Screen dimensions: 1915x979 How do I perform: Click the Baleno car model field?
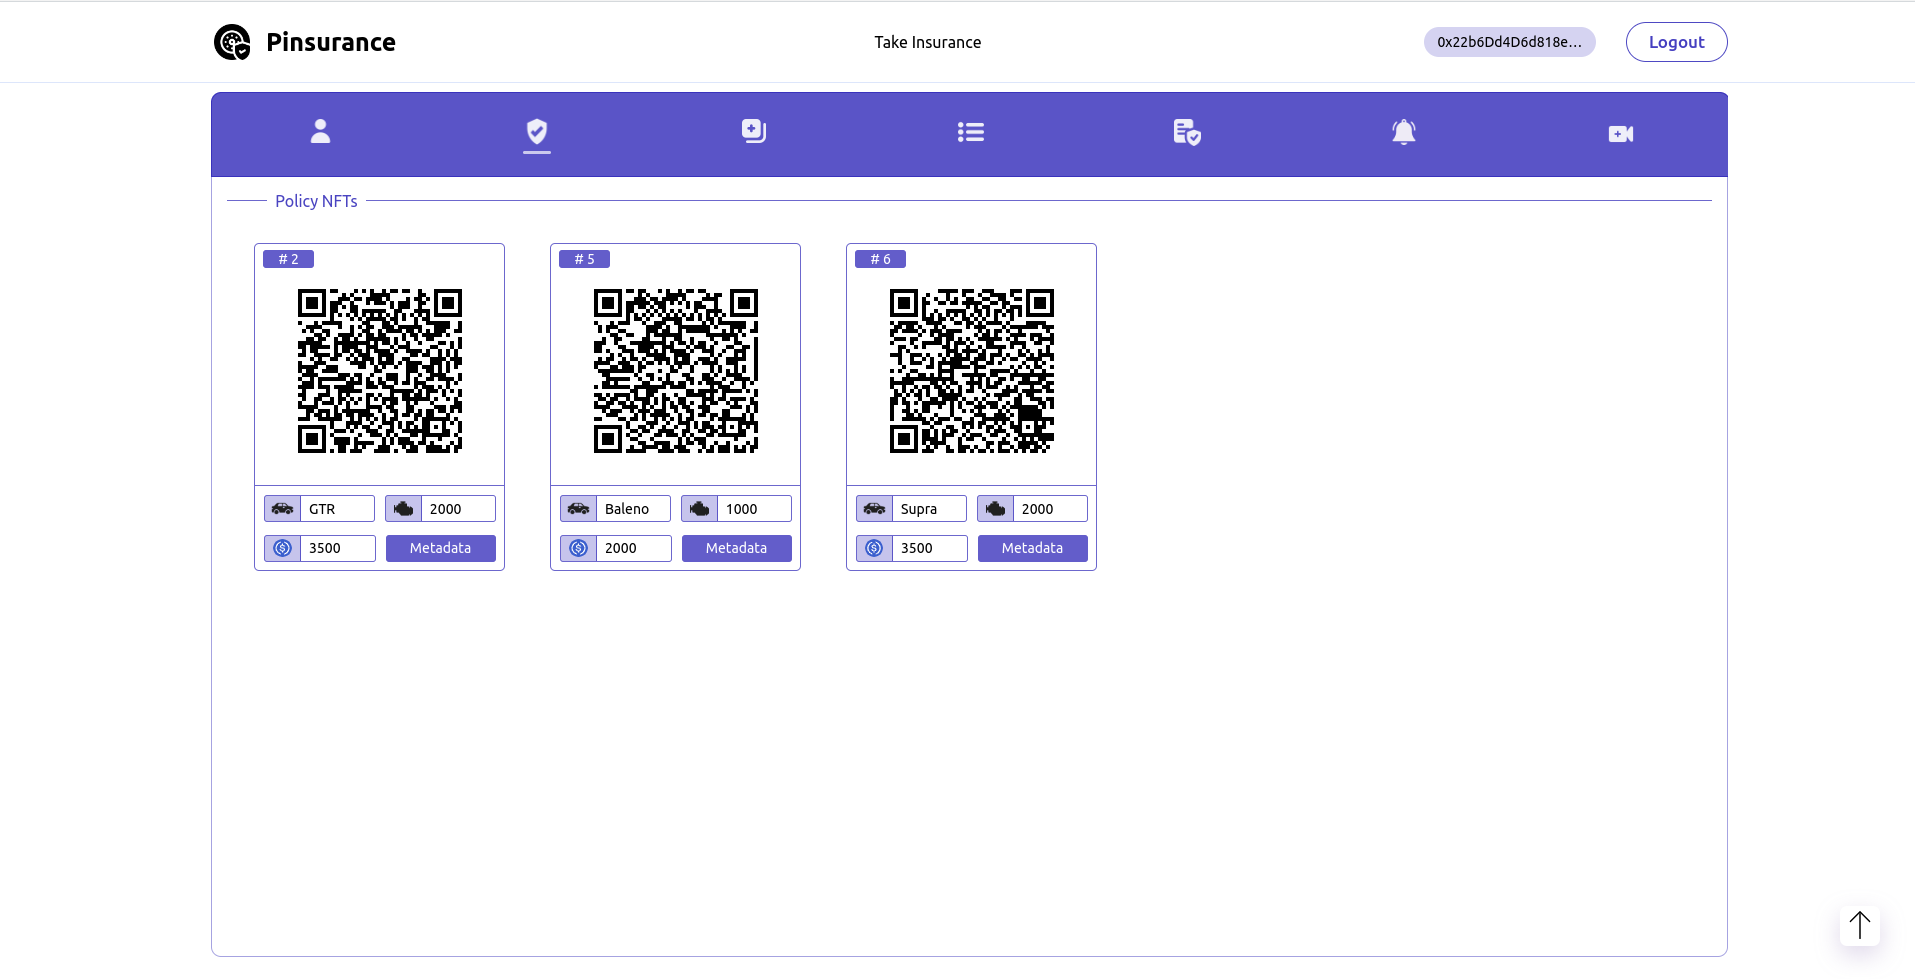[x=634, y=509]
